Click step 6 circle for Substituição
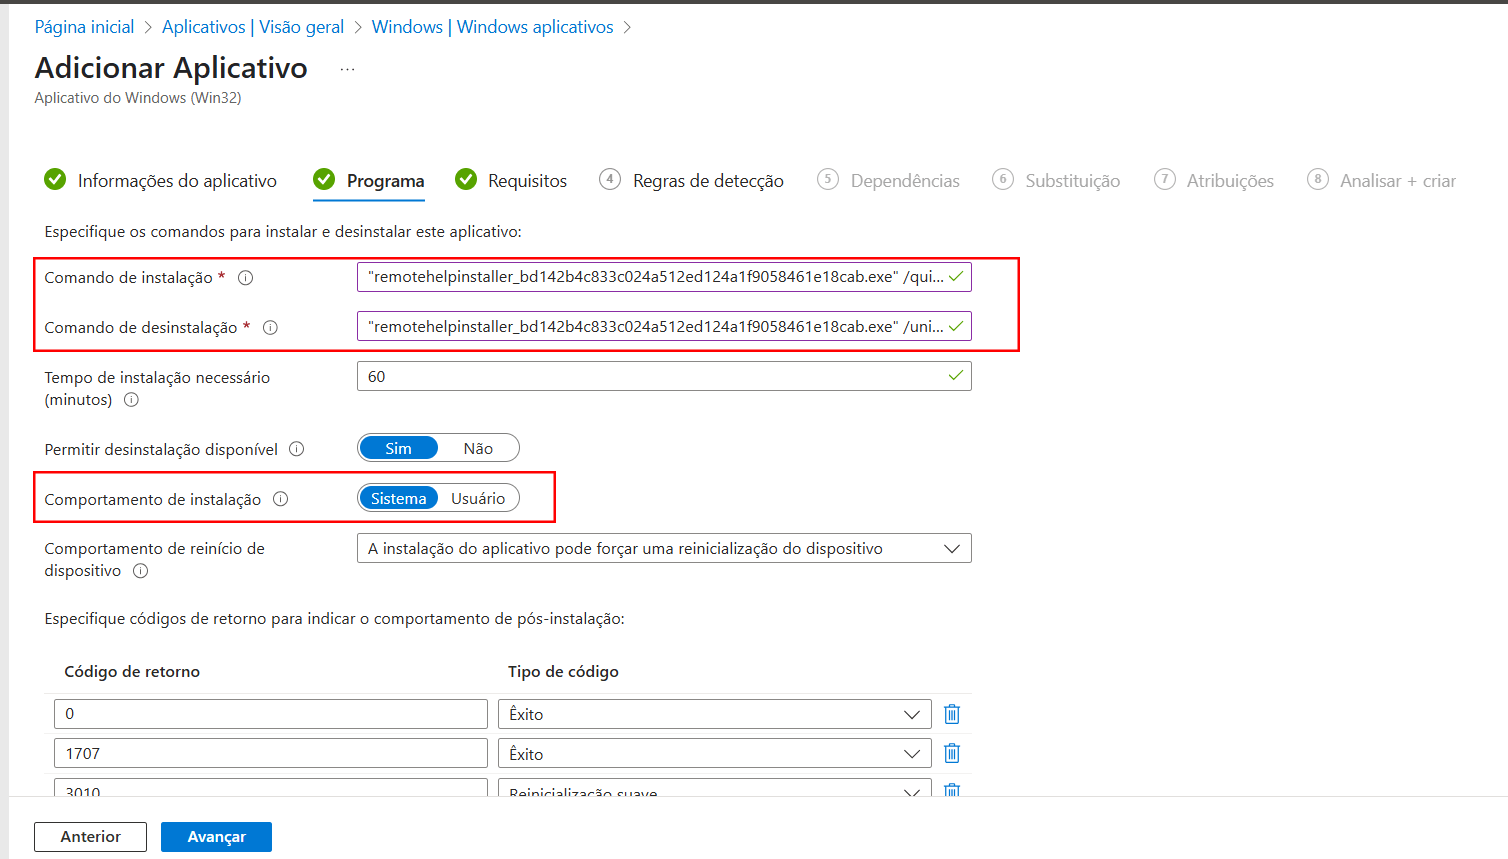Viewport: 1508px width, 859px height. (x=1003, y=179)
